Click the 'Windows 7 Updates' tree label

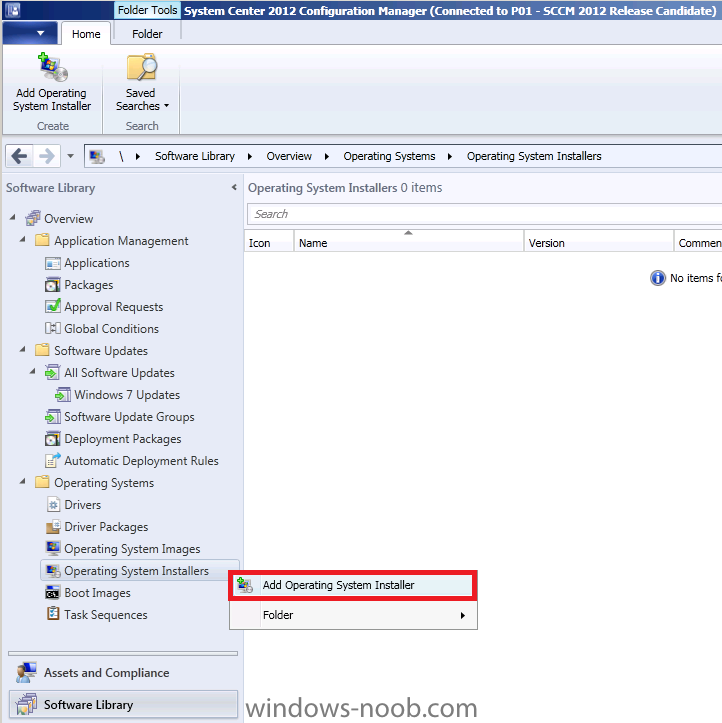(127, 395)
